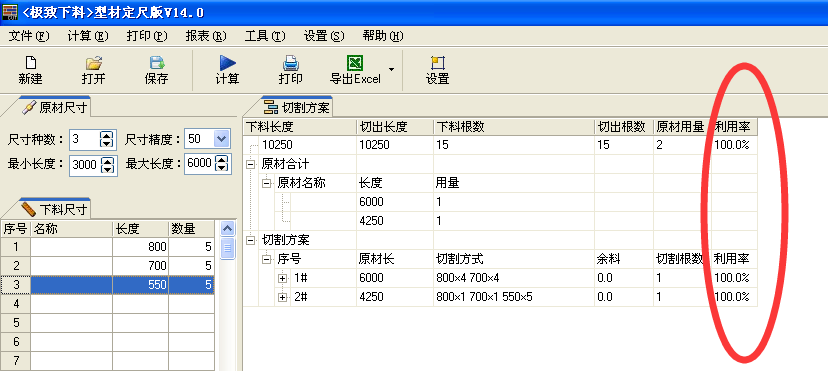Select row 3 header in 下料尺寸 table

(15, 285)
